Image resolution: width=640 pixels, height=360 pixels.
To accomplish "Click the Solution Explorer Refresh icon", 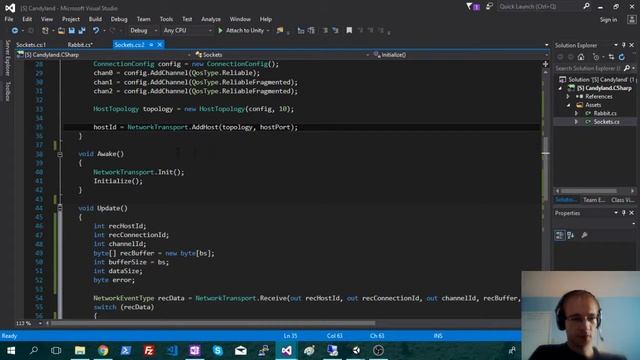I will pos(621,57).
